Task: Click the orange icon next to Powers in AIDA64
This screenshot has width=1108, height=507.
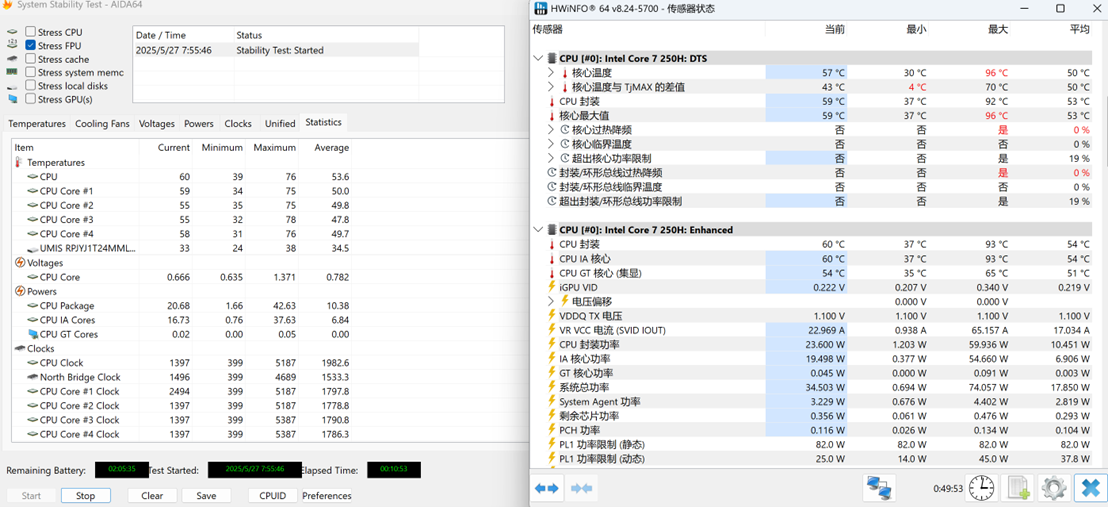Action: (x=20, y=291)
